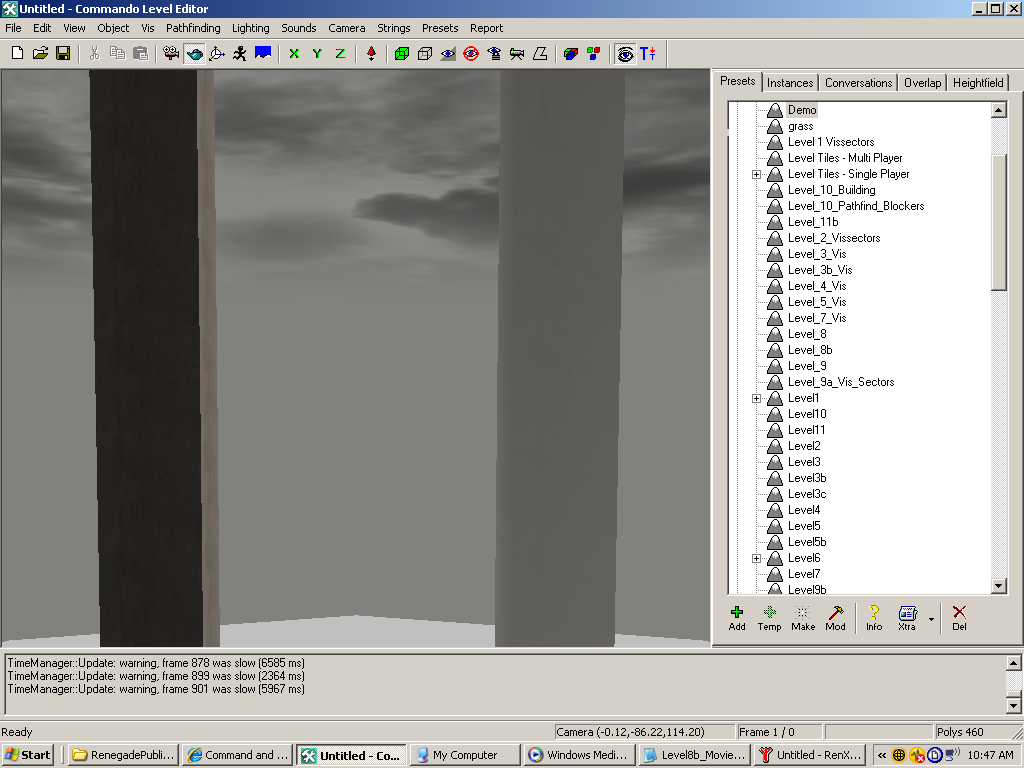Click the running man toolbar icon

pyautogui.click(x=240, y=53)
